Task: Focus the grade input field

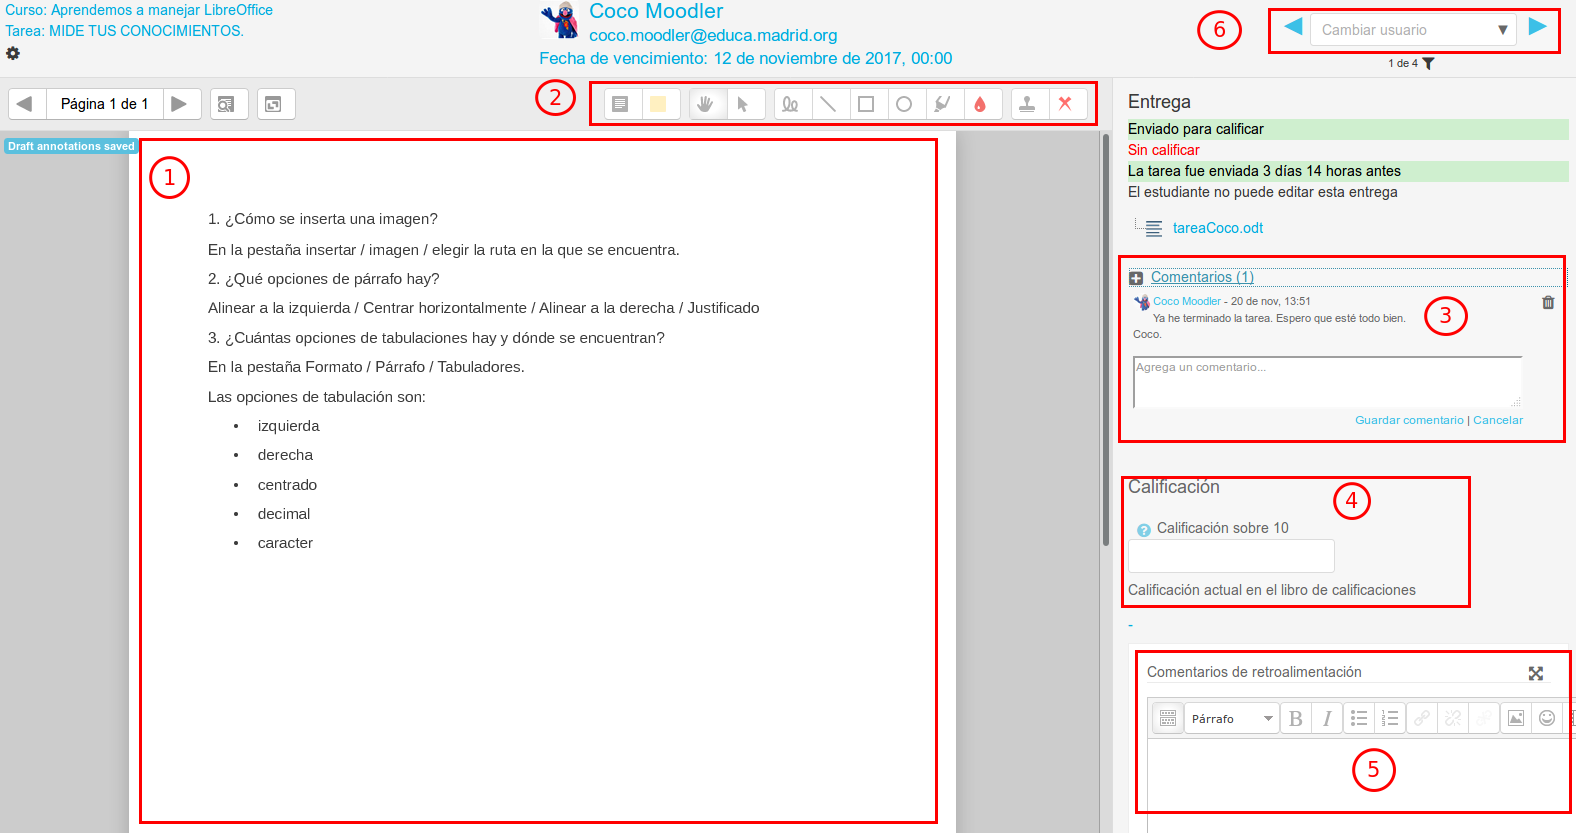Action: tap(1231, 556)
